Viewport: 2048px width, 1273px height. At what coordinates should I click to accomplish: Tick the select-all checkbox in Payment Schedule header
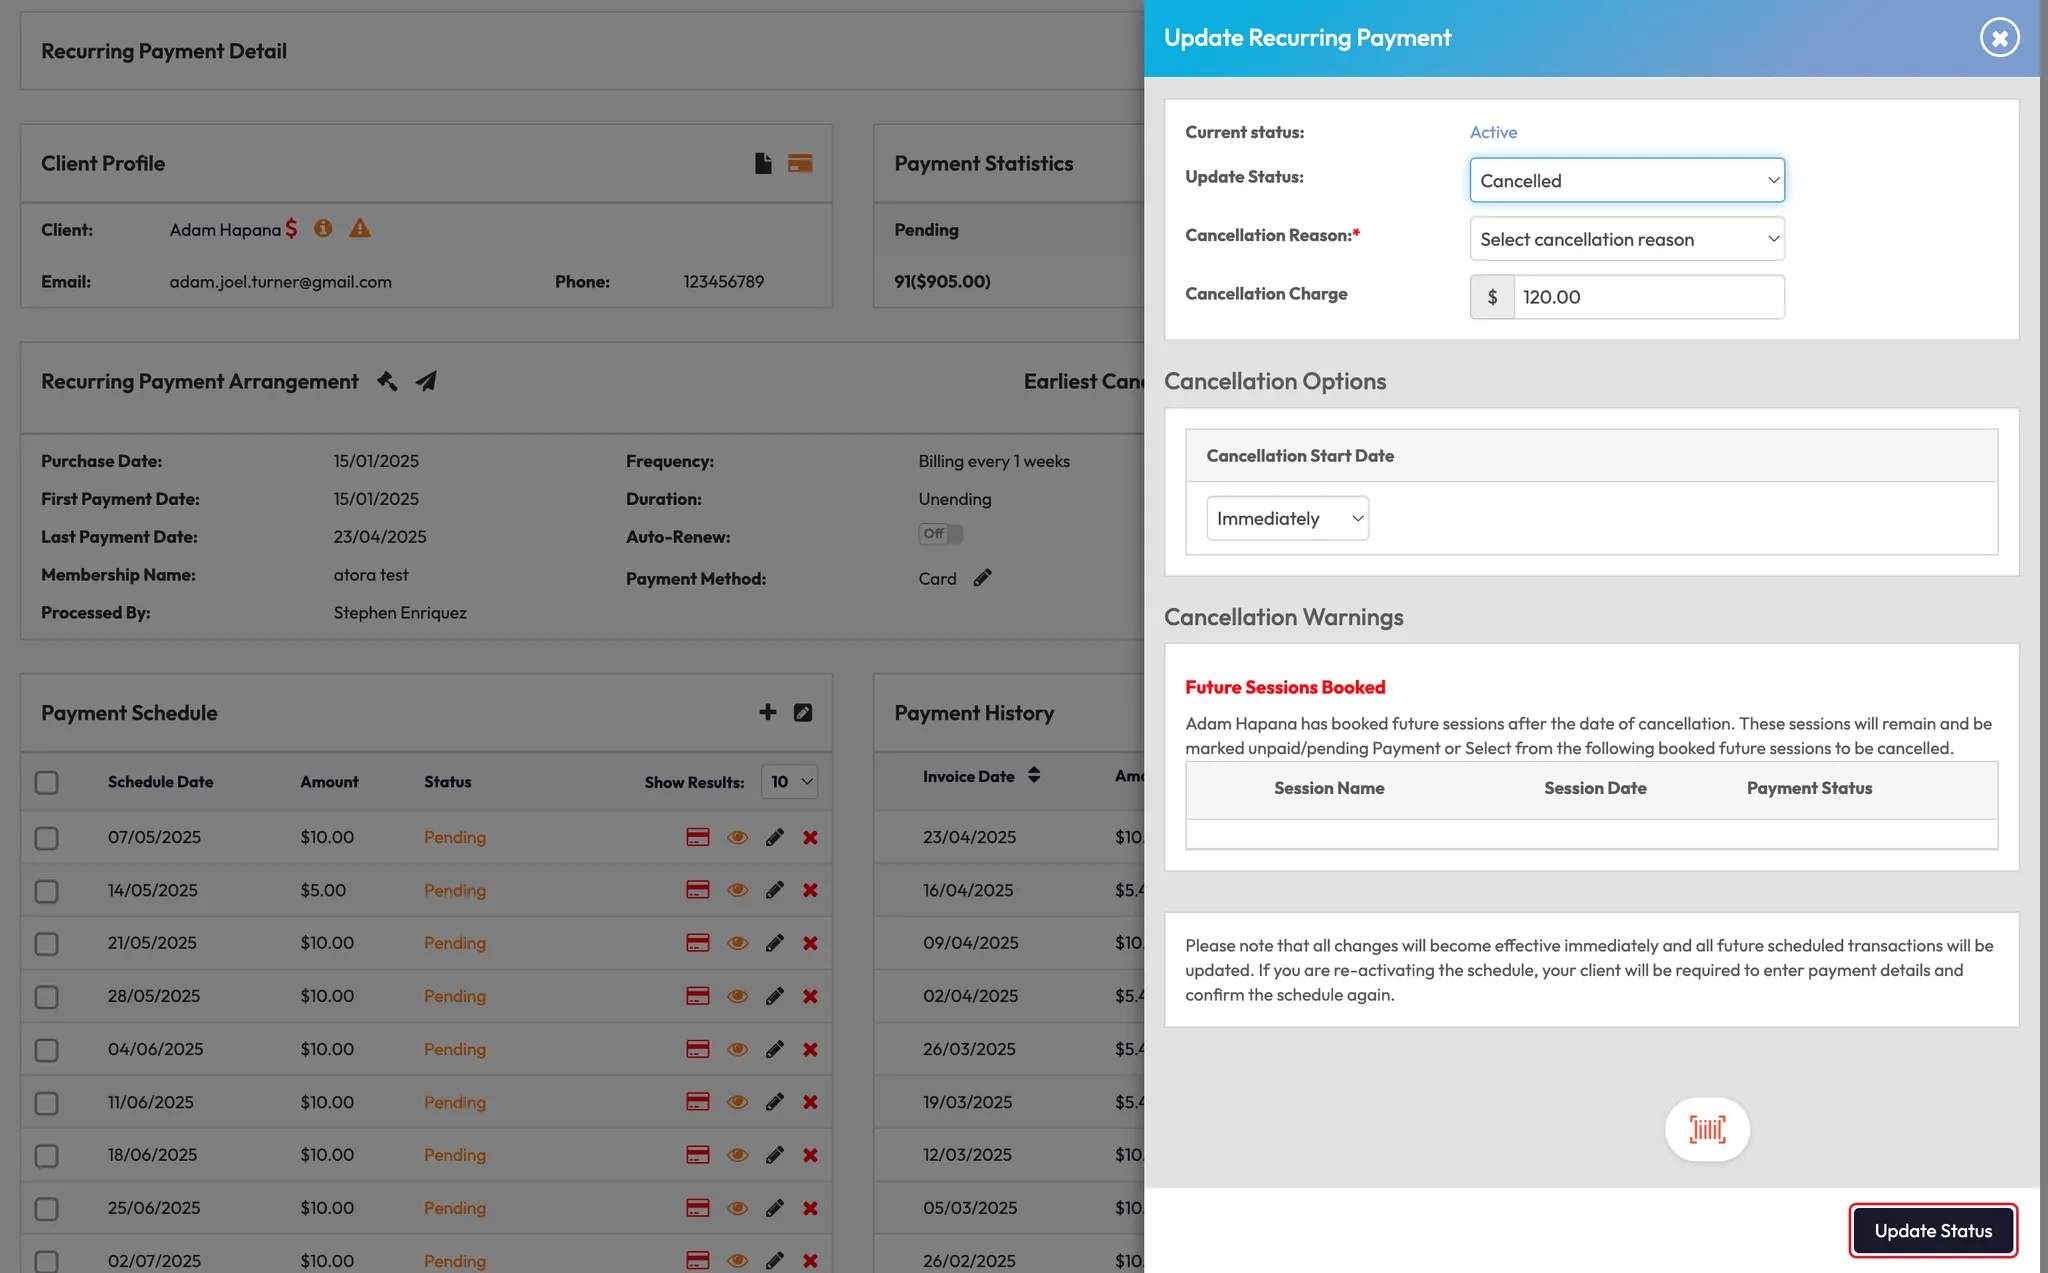pos(47,782)
